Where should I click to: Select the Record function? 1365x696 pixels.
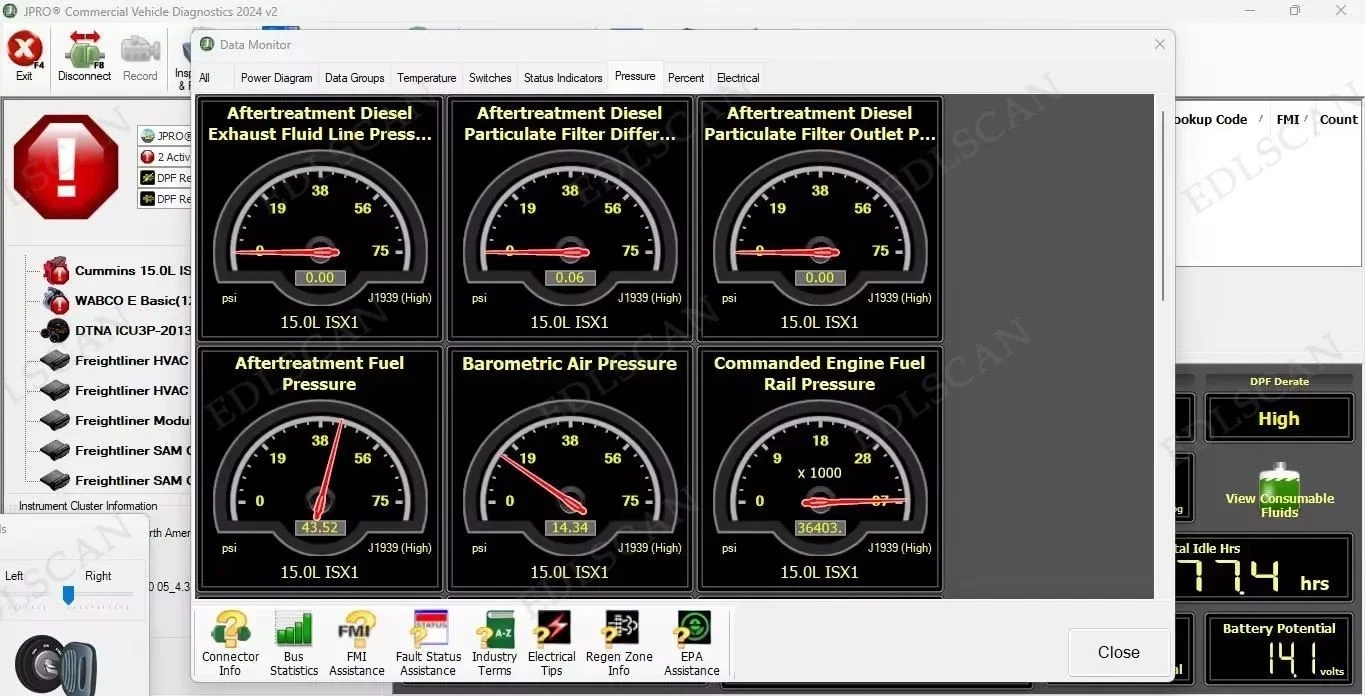coord(139,55)
